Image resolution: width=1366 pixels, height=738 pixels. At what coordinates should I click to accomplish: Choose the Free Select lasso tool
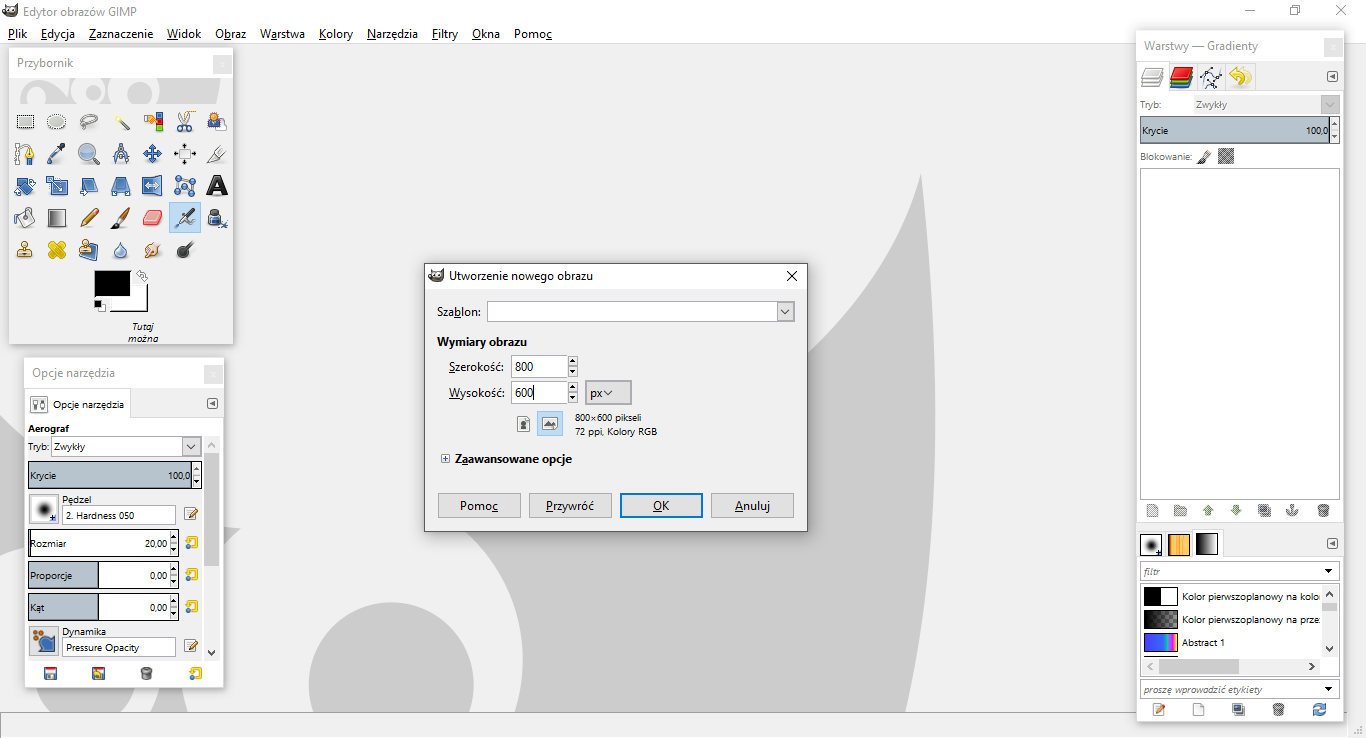(x=89, y=122)
